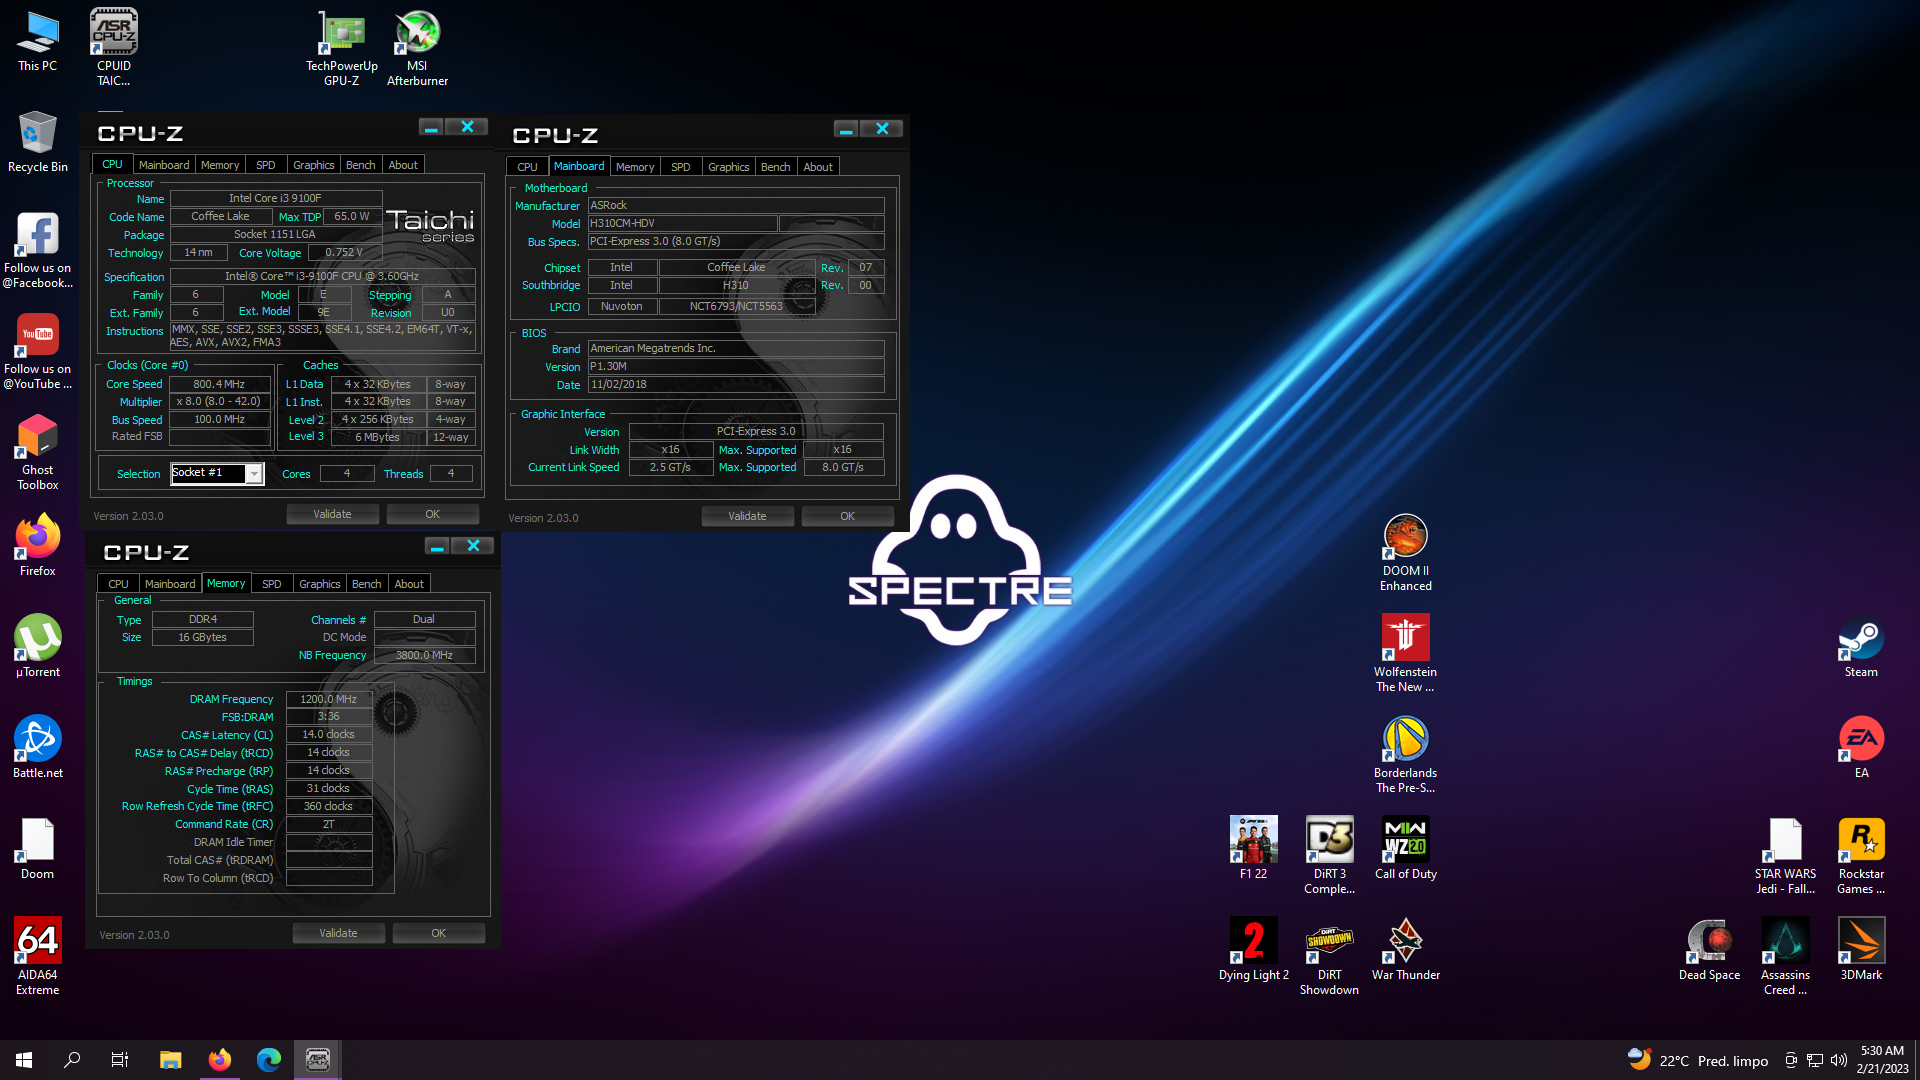This screenshot has width=1920, height=1080.
Task: Open the weather widget 22°C
Action: pyautogui.click(x=1697, y=1060)
